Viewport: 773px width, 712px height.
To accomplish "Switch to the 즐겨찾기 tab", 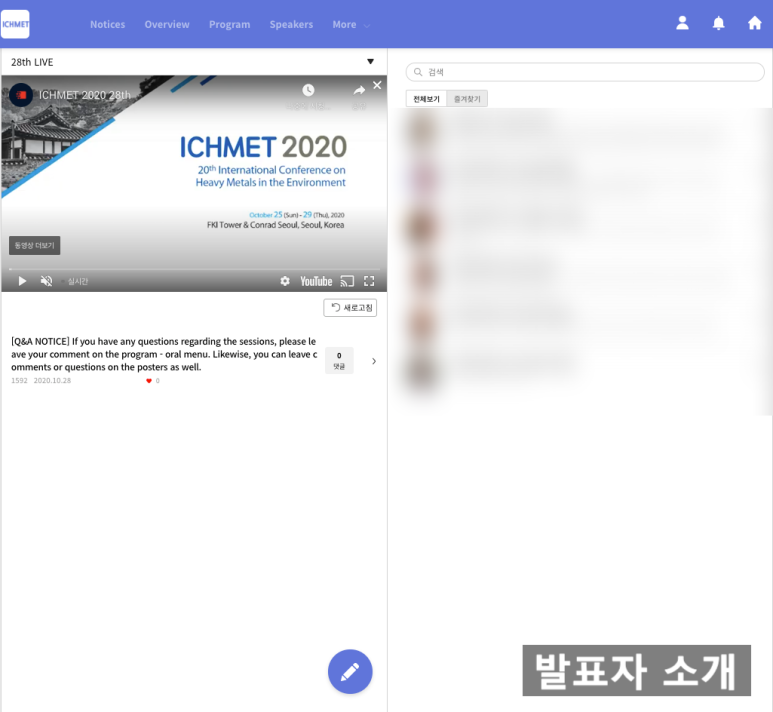I will (x=467, y=99).
